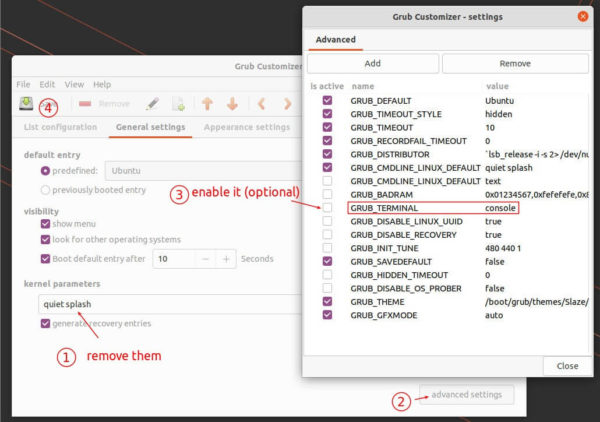This screenshot has height=422, width=600.
Task: Enable the GRUB_BADRAM checkbox
Action: click(x=327, y=194)
